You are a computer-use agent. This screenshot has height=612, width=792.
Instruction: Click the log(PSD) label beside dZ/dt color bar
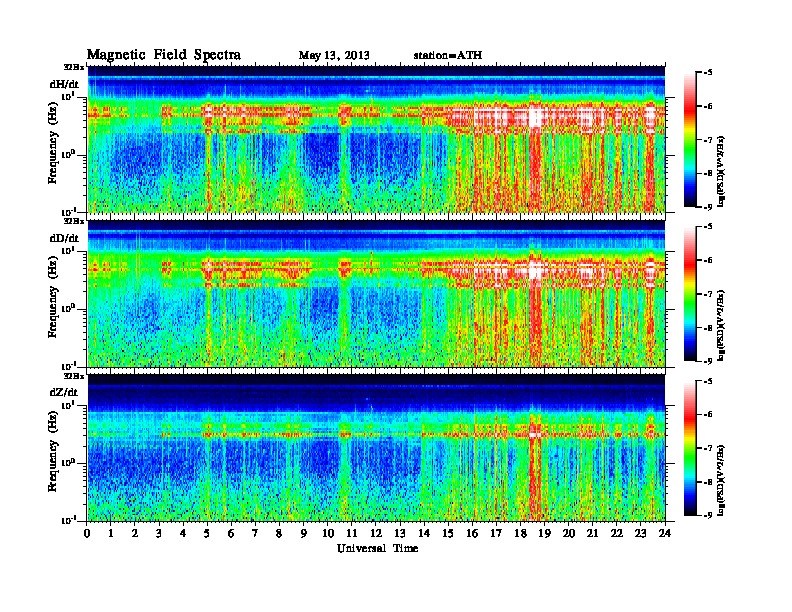coord(722,479)
